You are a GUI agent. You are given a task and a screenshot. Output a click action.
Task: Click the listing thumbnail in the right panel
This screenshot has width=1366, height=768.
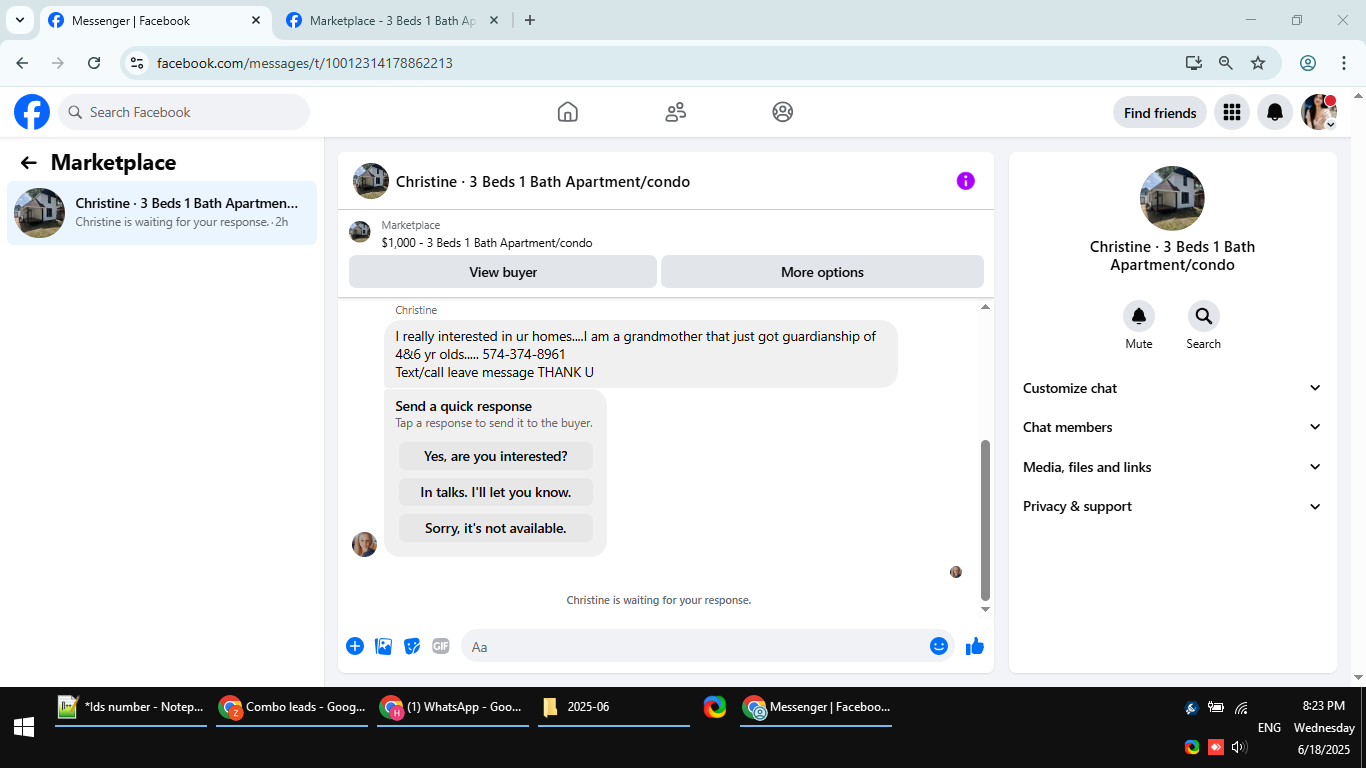(1172, 198)
